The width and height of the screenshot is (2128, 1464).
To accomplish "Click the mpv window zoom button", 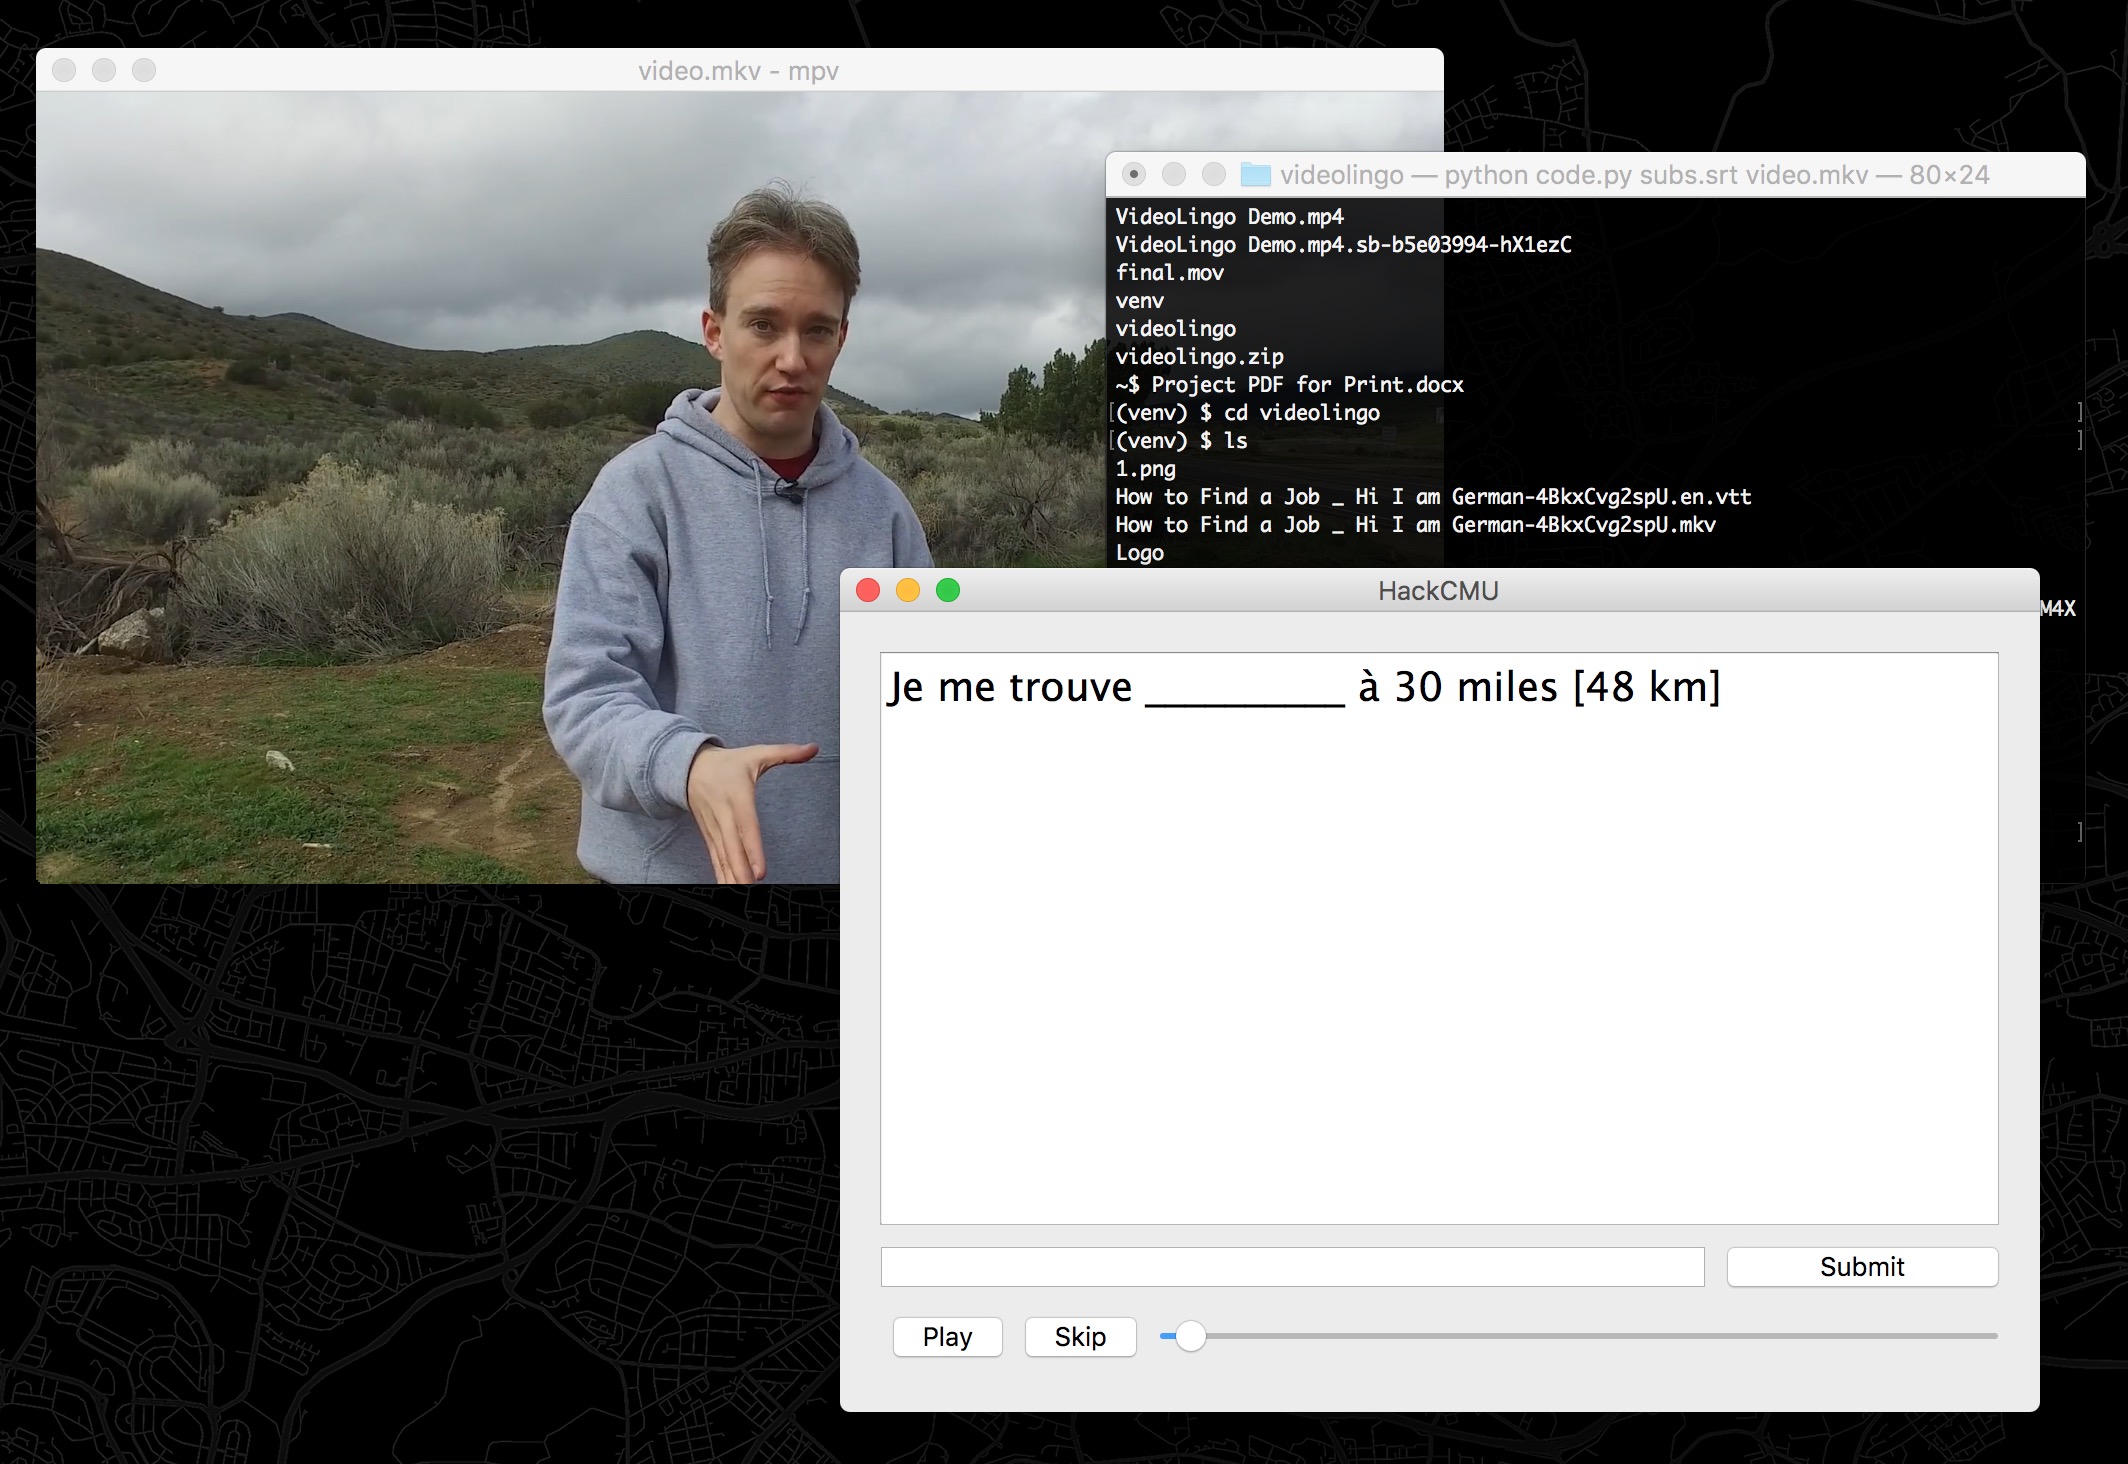I will tap(144, 70).
